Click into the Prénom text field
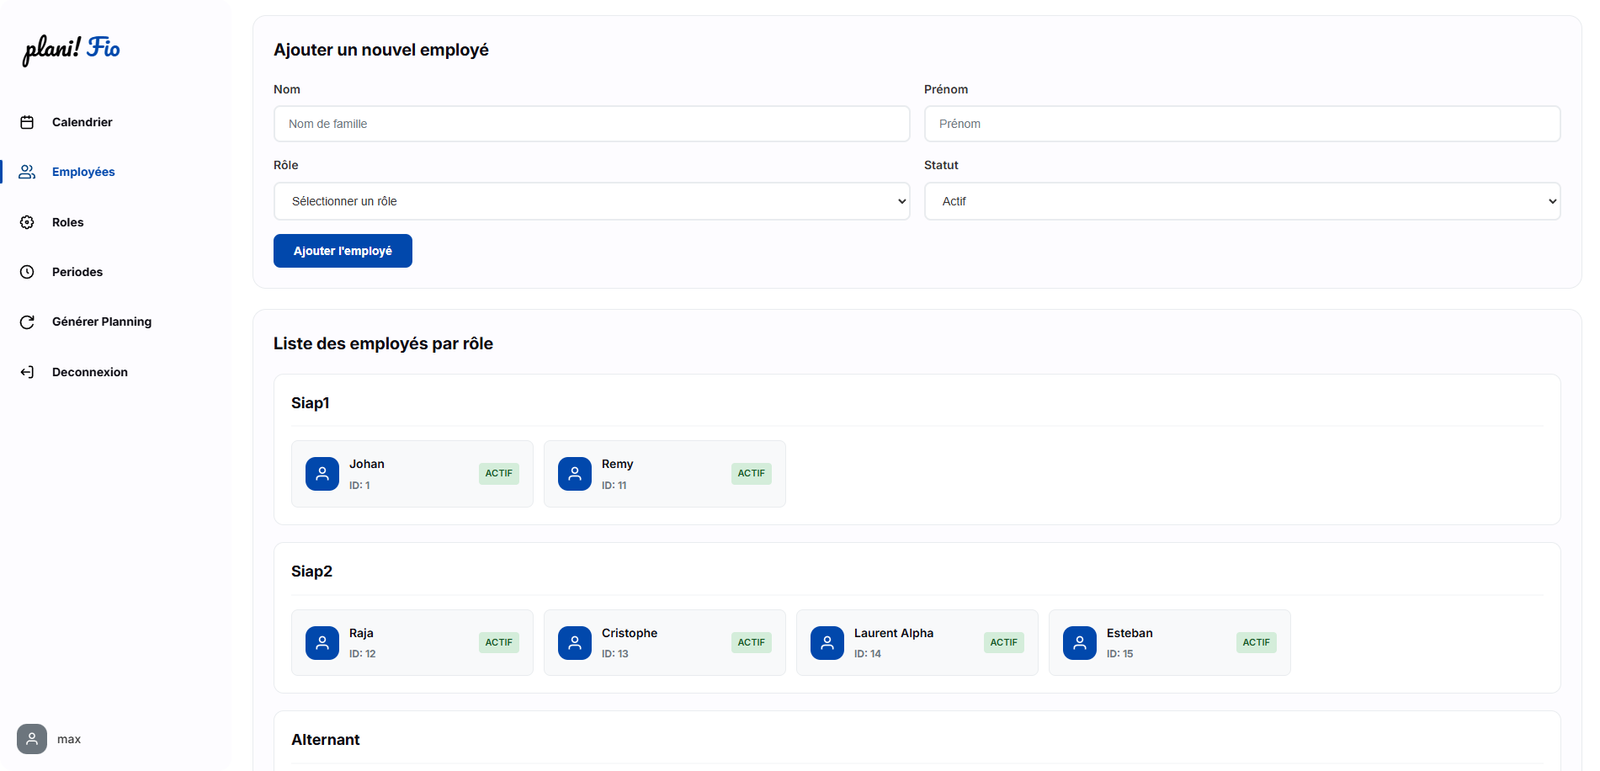The image size is (1600, 771). click(1241, 124)
